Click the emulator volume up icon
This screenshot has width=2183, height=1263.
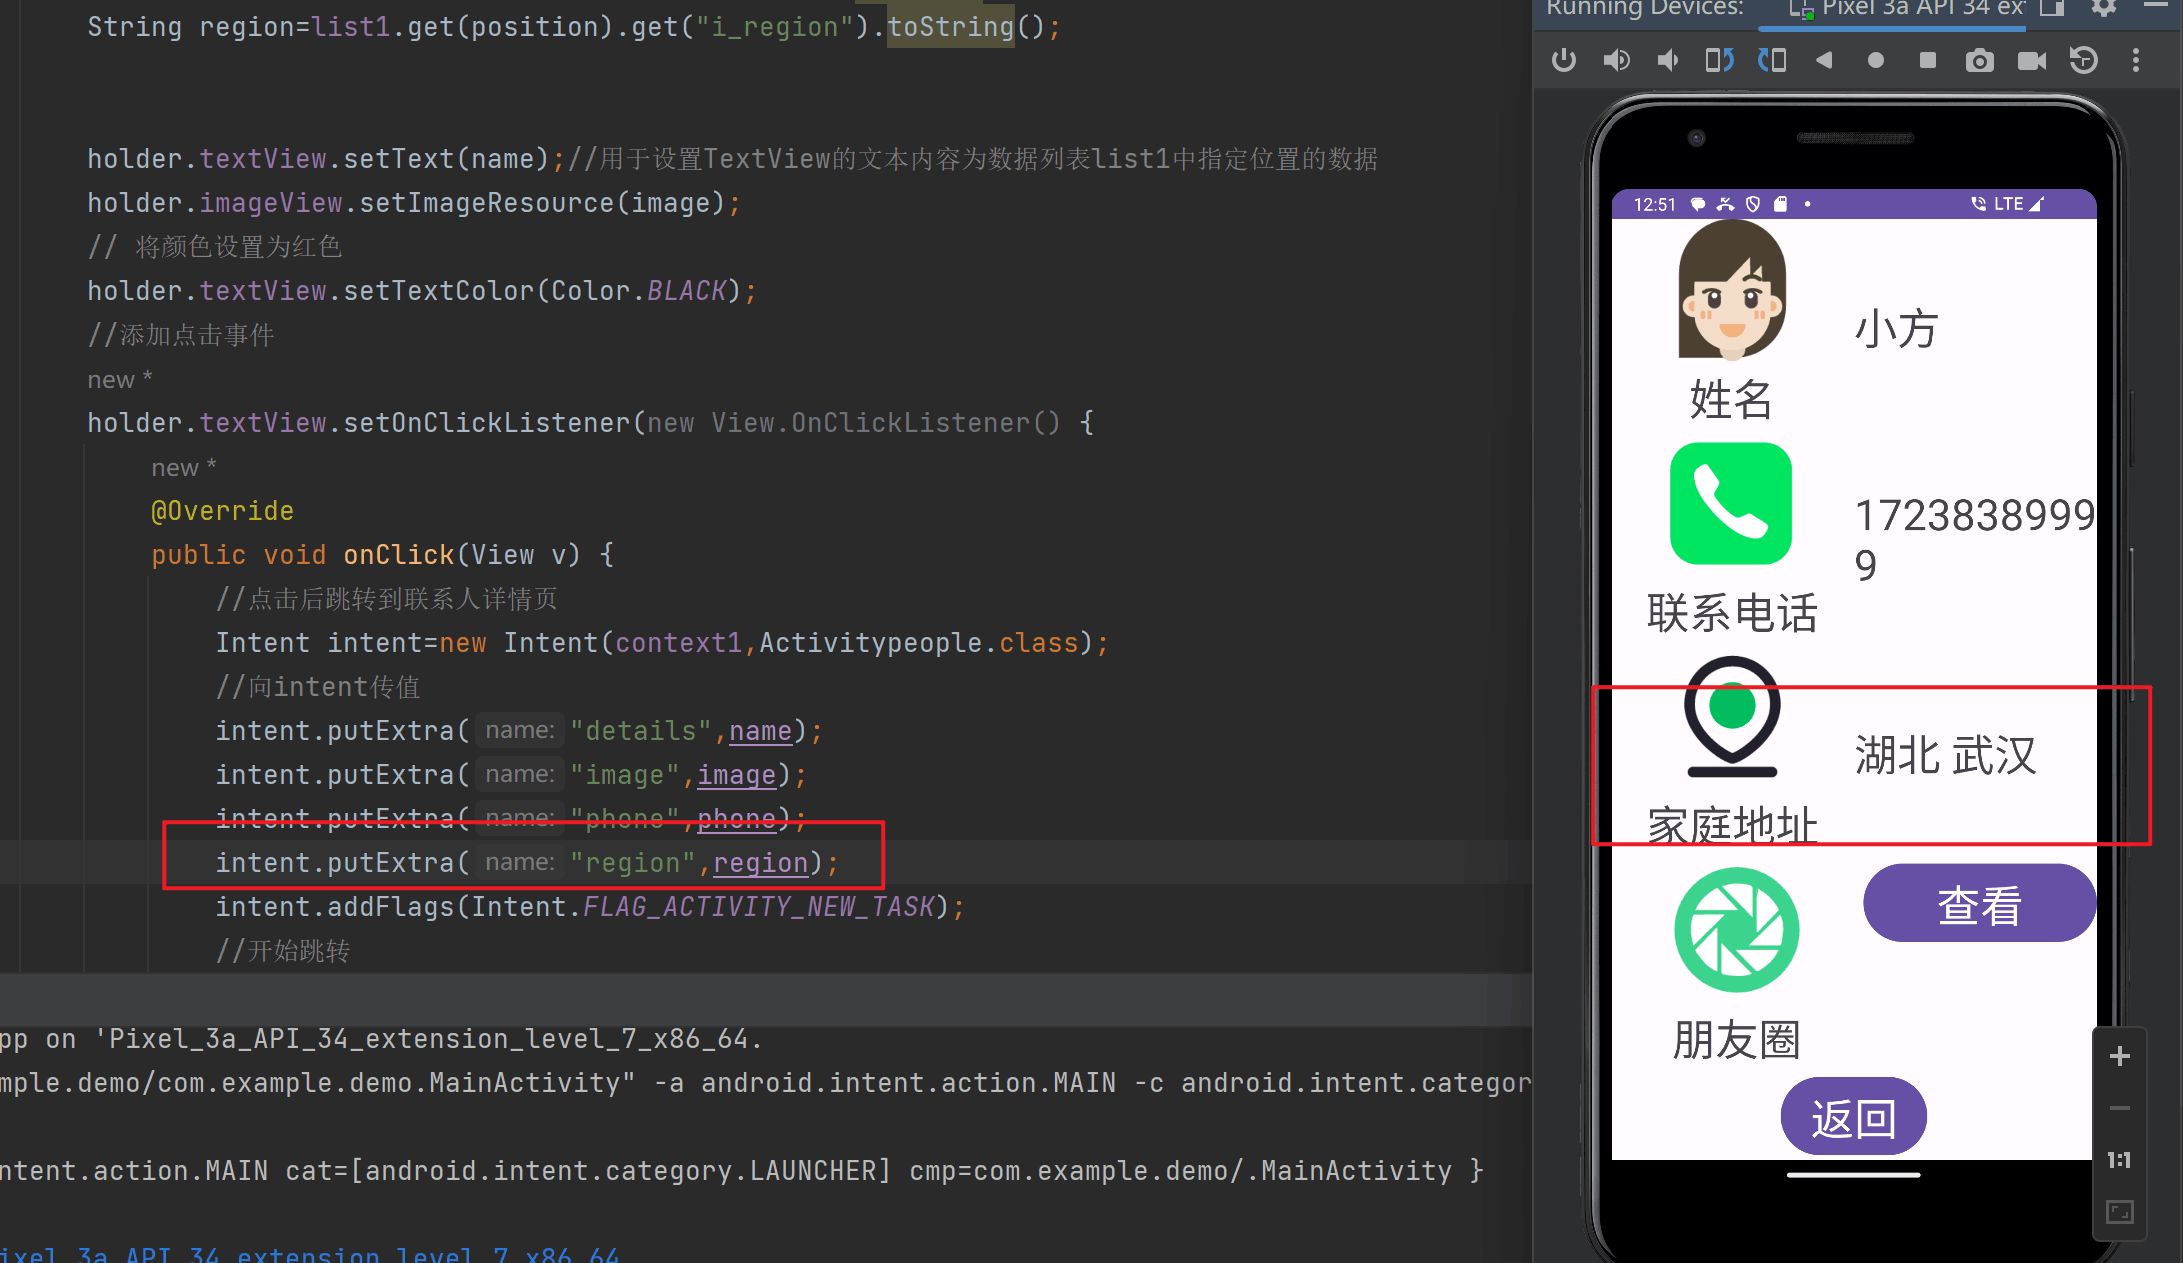1616,61
